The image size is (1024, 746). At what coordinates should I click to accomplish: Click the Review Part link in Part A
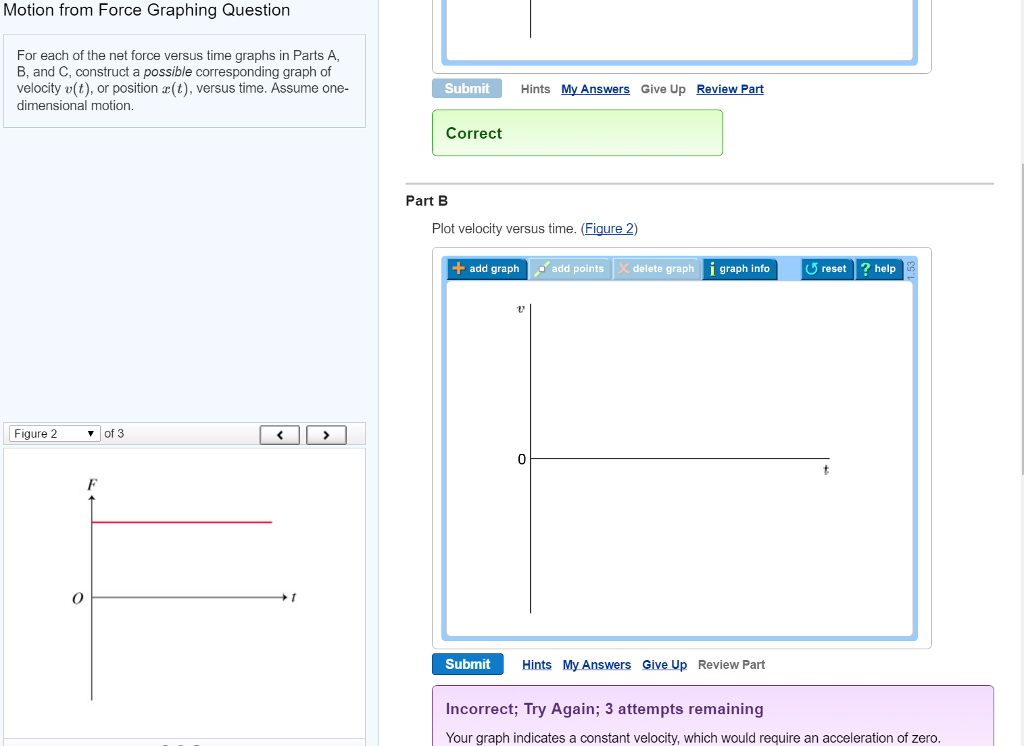pos(730,89)
